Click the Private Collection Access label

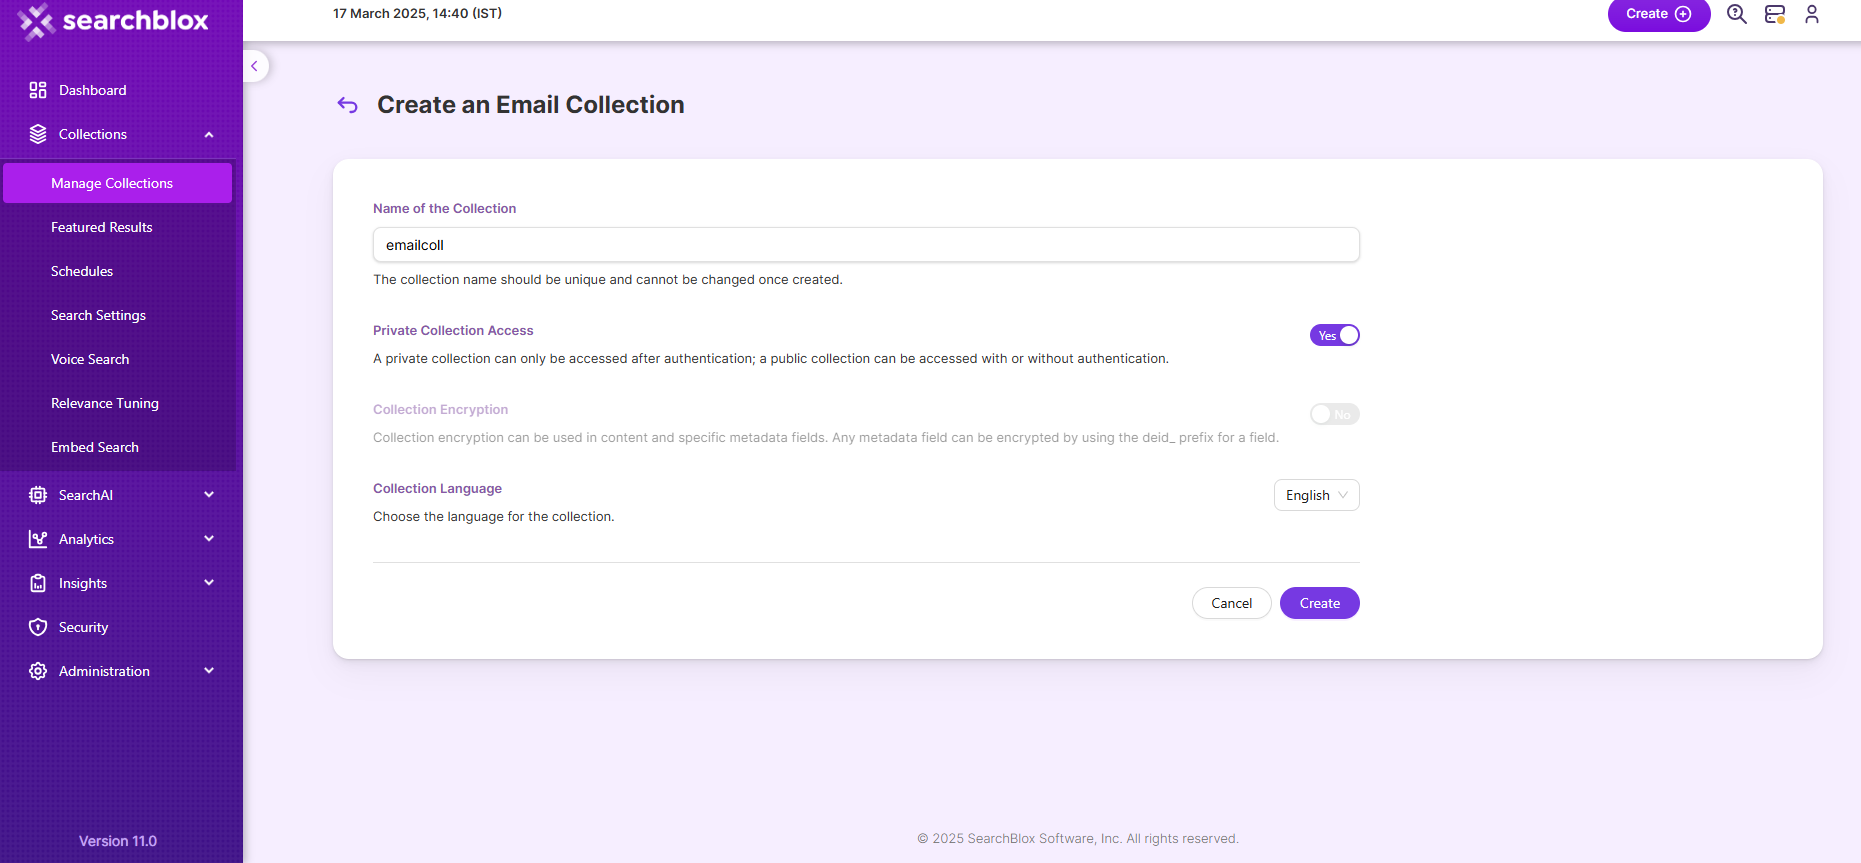click(x=453, y=330)
